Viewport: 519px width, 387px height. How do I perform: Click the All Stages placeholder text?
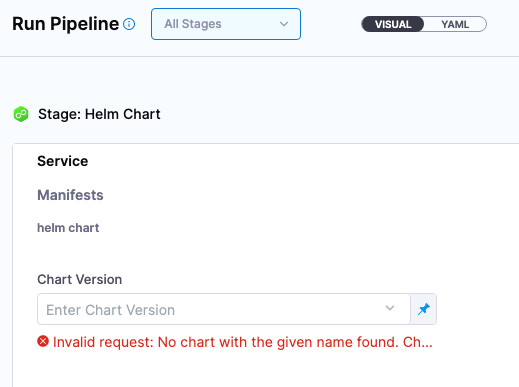[x=193, y=24]
